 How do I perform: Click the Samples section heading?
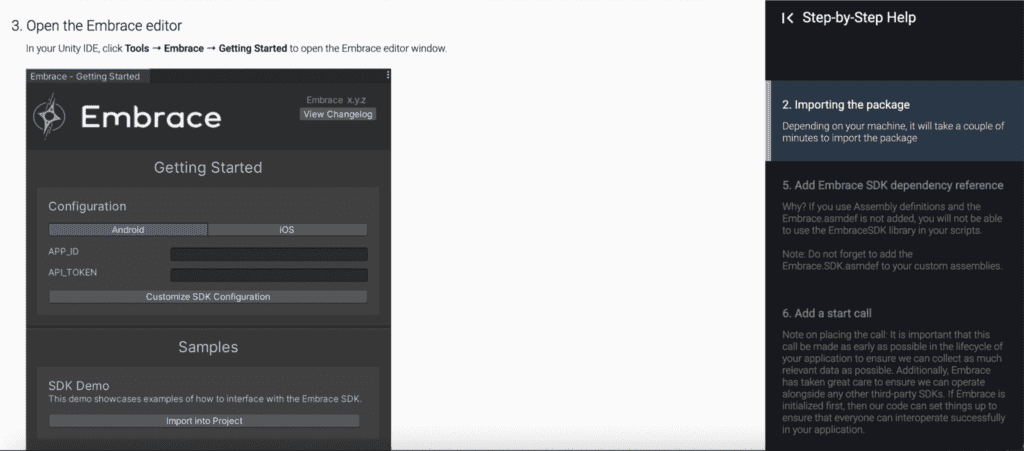click(208, 347)
